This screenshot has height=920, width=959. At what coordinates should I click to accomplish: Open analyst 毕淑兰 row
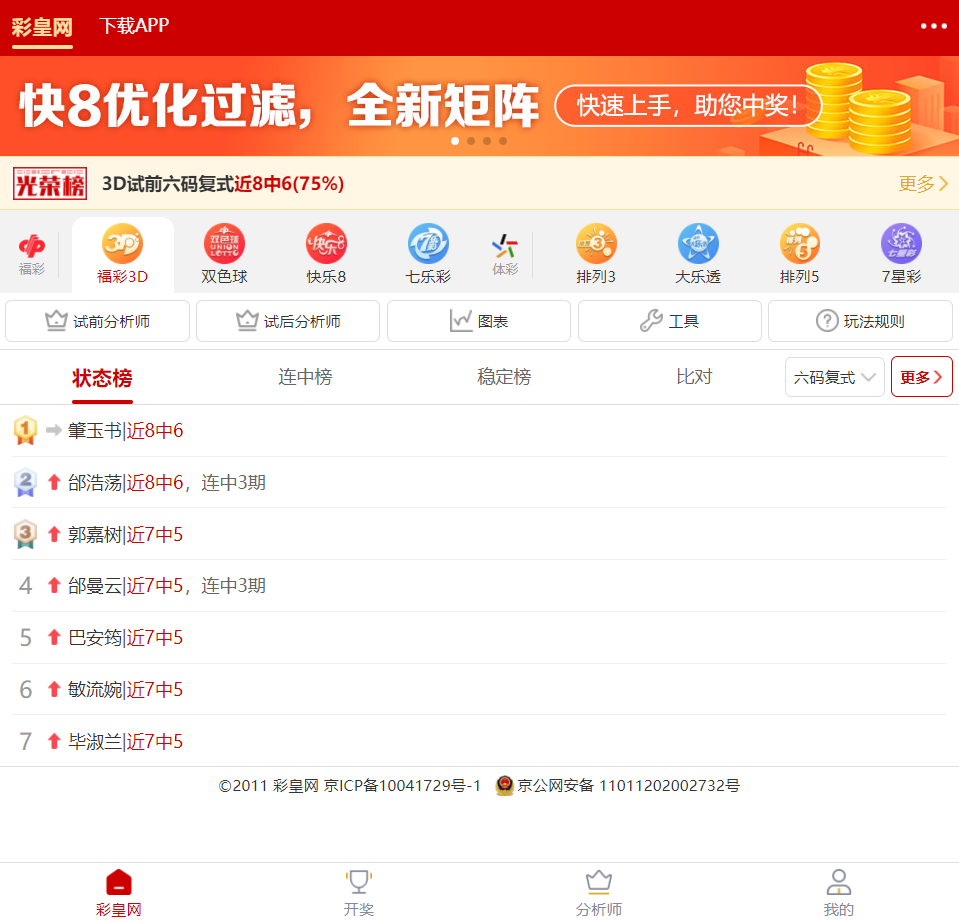tap(479, 741)
